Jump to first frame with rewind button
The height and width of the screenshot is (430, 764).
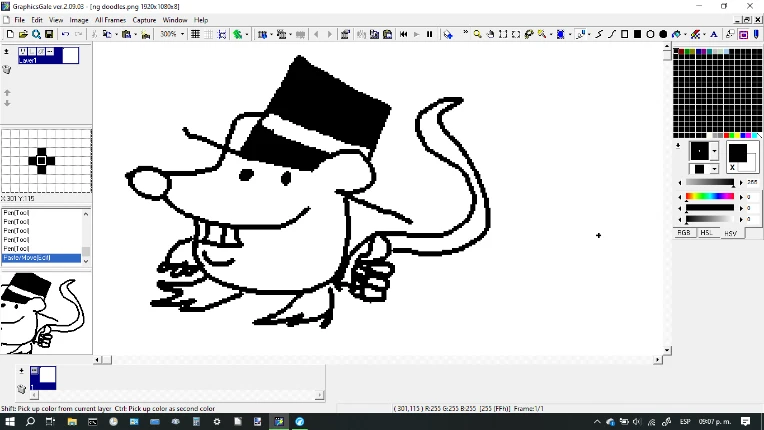pyautogui.click(x=403, y=34)
